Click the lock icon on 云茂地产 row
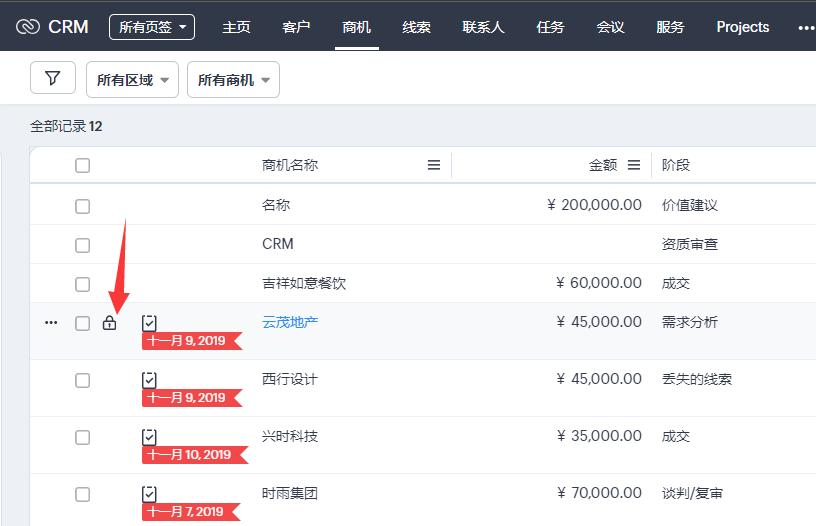This screenshot has height=526, width=816. [110, 323]
